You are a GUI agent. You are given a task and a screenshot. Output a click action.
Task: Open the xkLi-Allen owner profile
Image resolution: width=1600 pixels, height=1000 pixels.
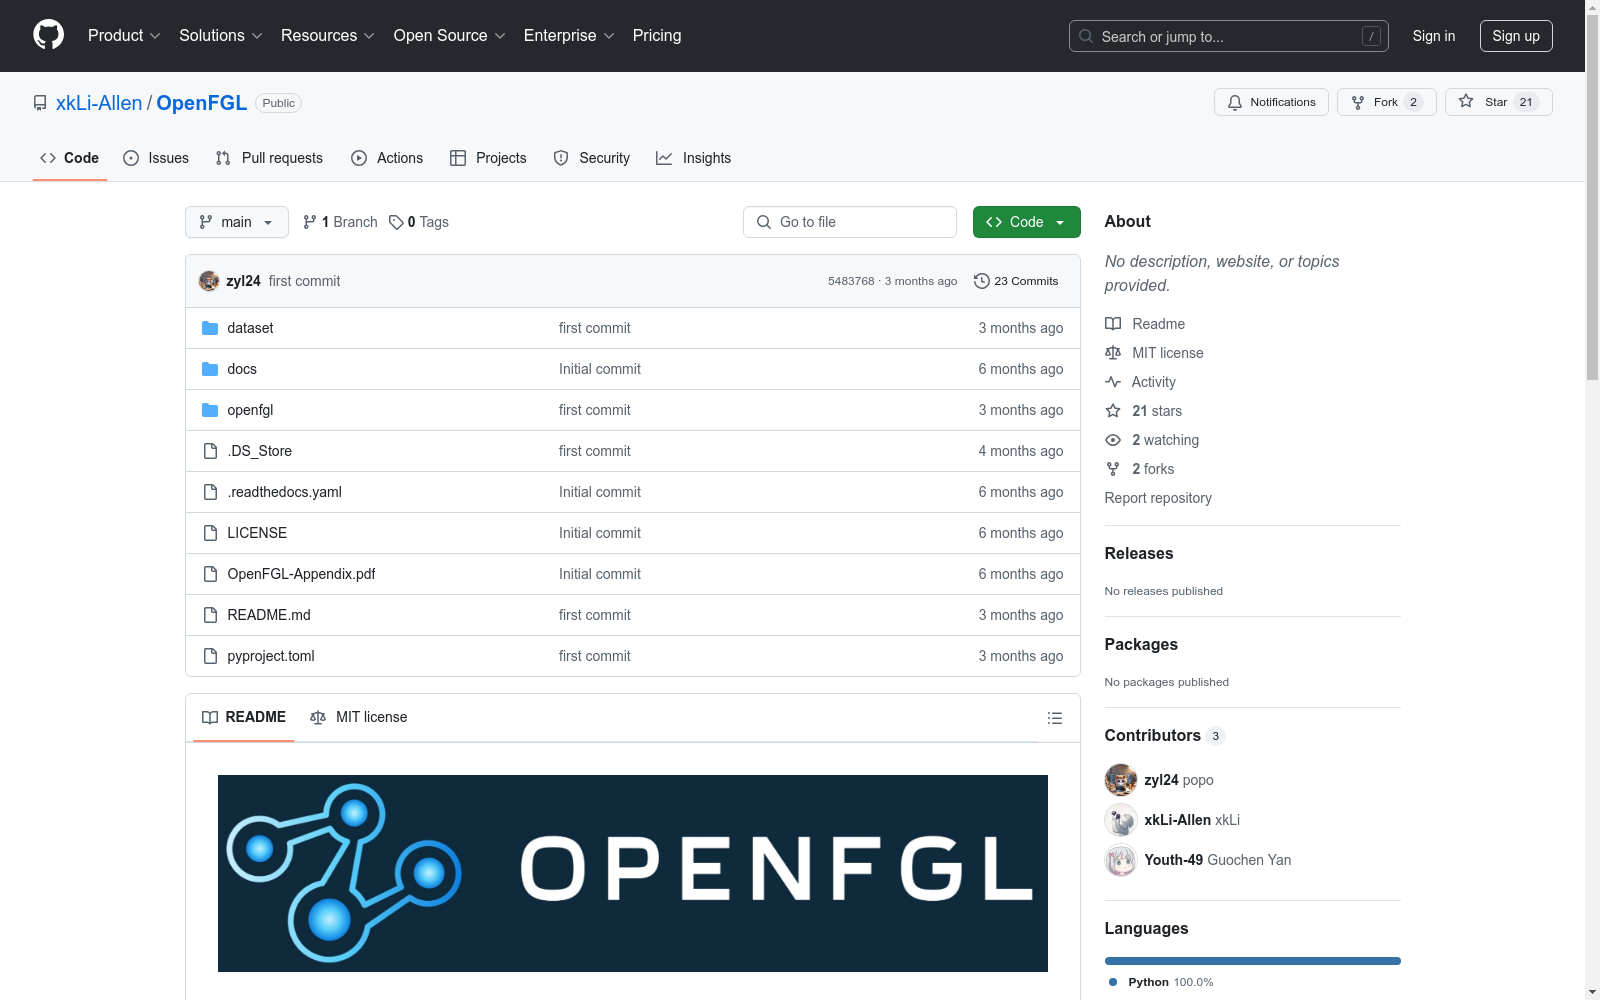click(99, 103)
